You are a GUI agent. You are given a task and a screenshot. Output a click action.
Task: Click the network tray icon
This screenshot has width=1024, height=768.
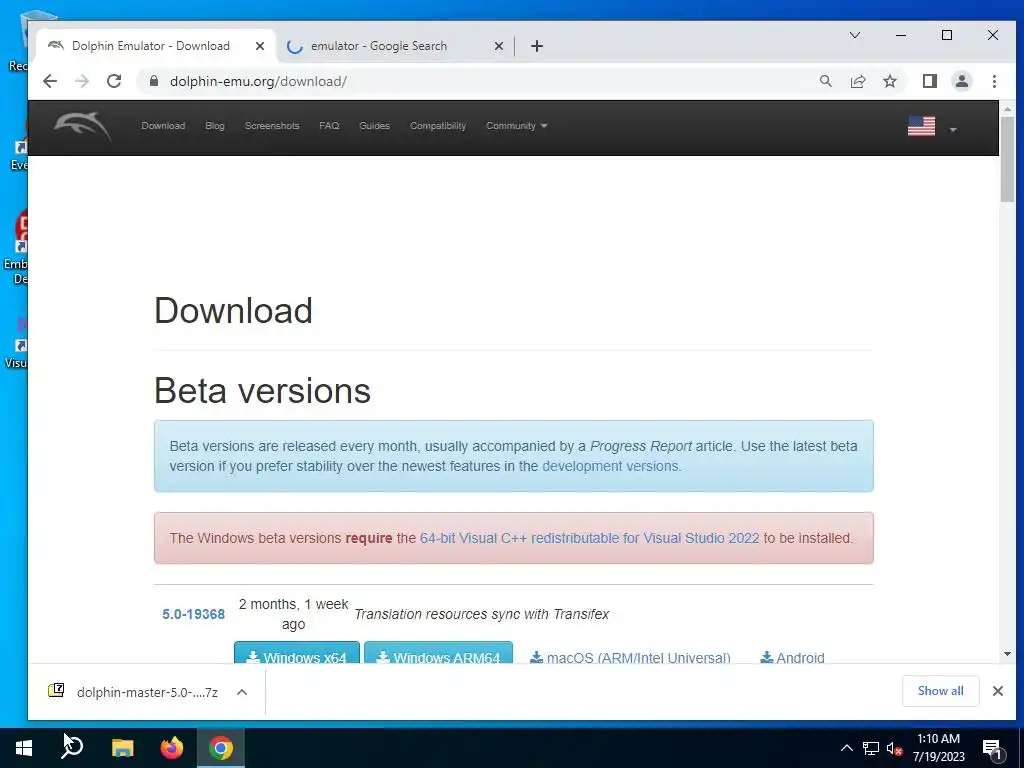pyautogui.click(x=871, y=748)
